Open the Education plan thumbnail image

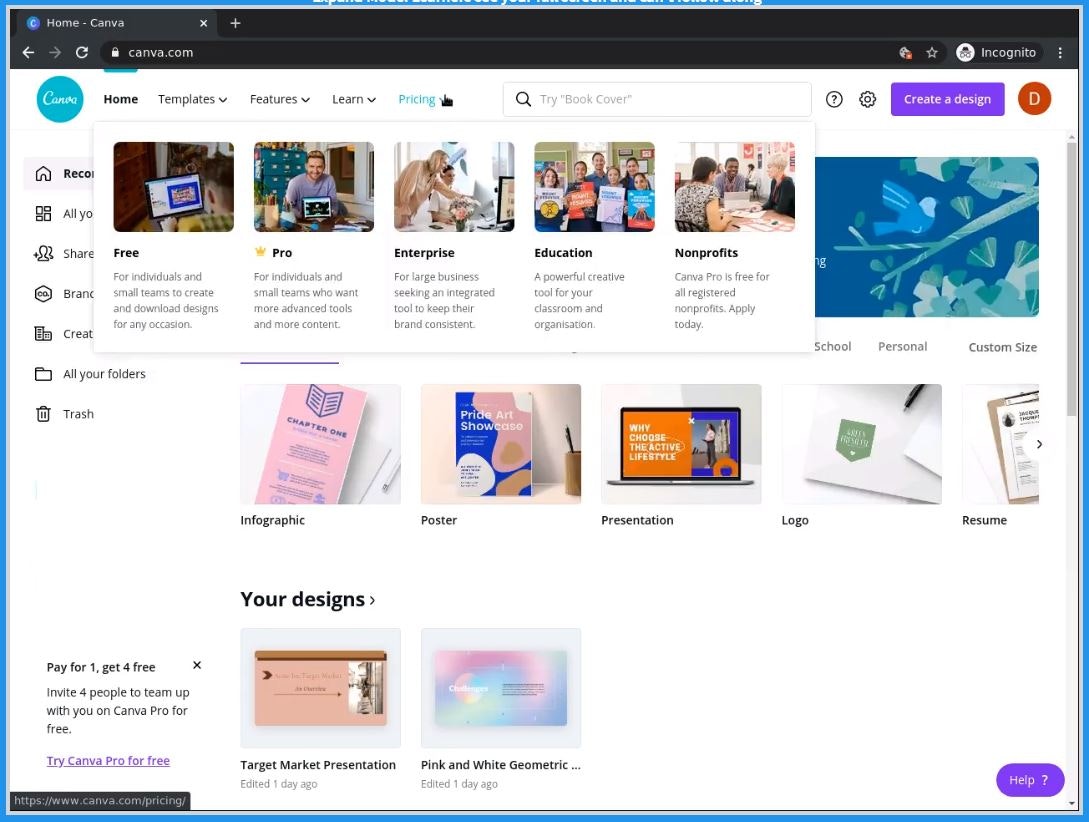(595, 187)
